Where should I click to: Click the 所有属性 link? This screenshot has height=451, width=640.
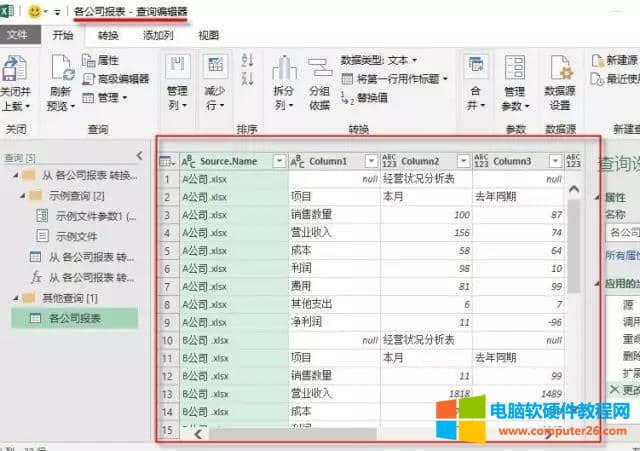[622, 255]
